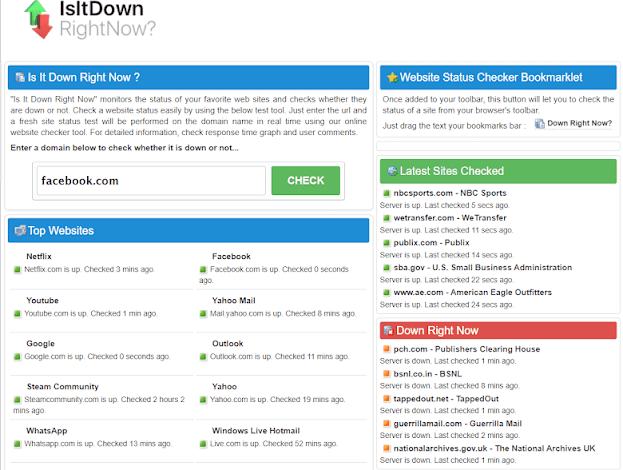Click the orange down icon next to tappedout.net
This screenshot has width=623, height=470.
(x=386, y=398)
